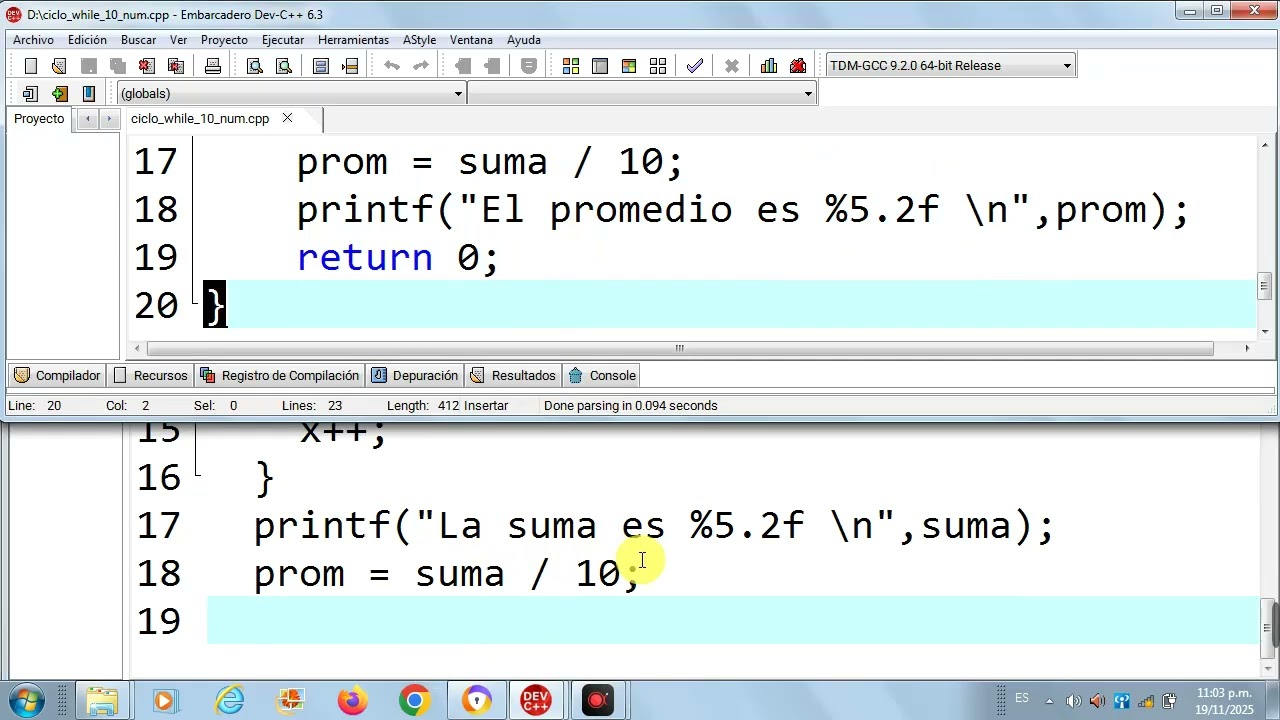Click the upper editor vertical scrollbar thumb

1264,286
